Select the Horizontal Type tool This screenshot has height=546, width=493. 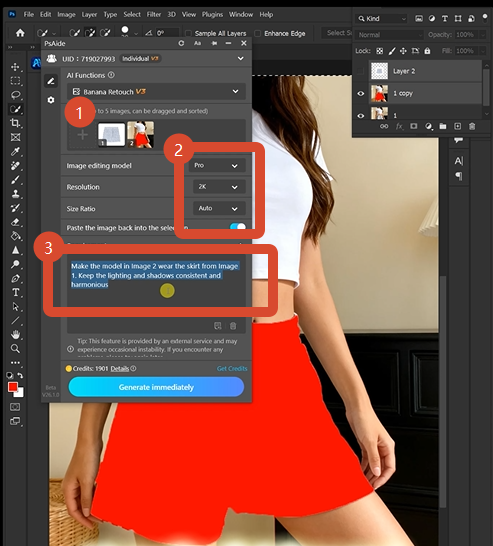tap(15, 292)
